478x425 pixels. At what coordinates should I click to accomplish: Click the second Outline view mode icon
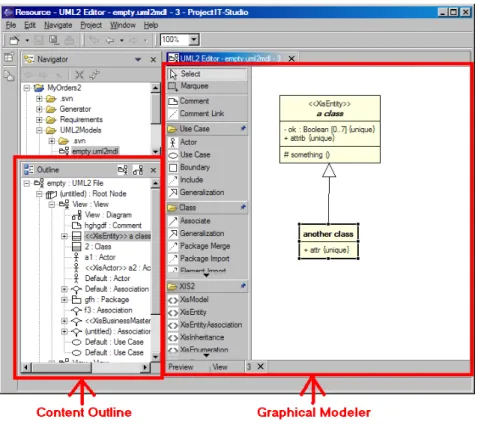click(x=138, y=170)
